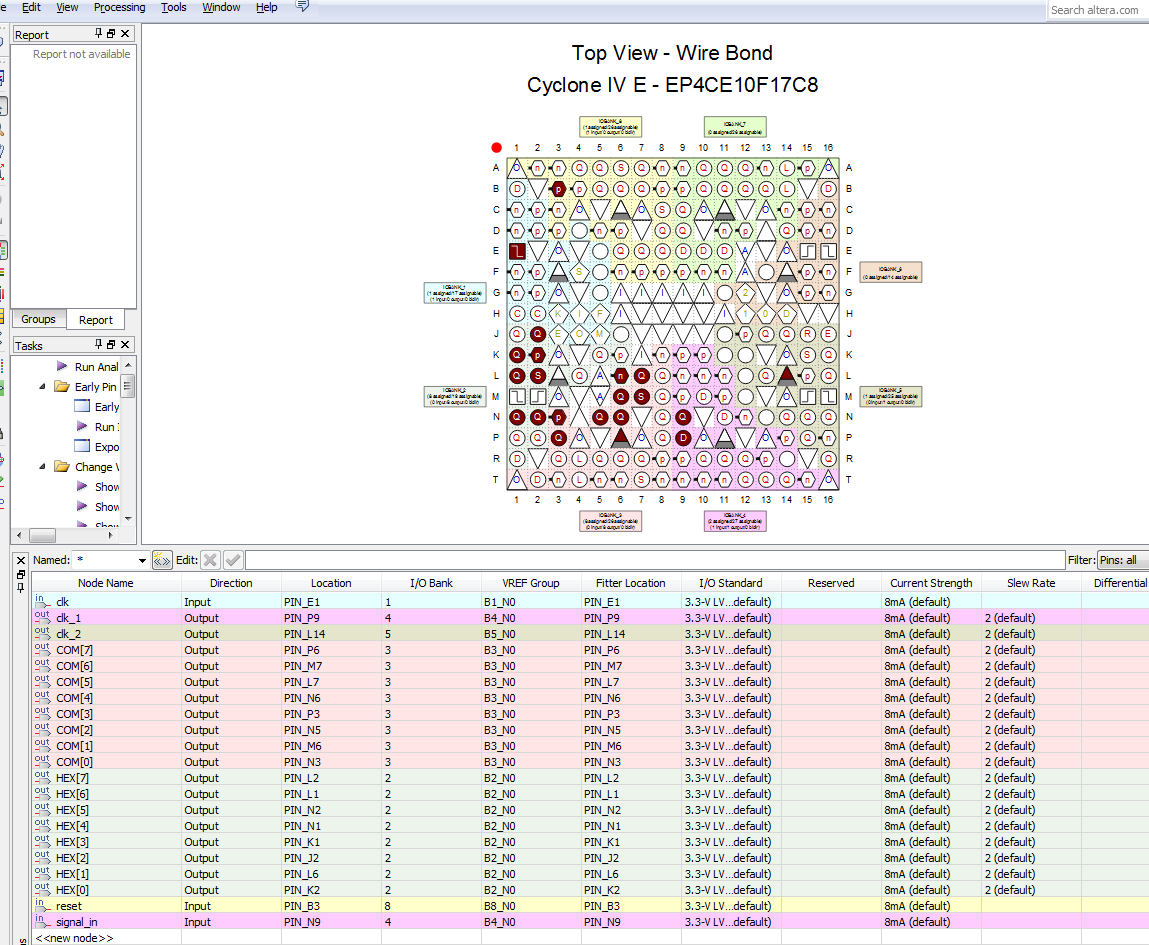Open the Tools menu

(x=174, y=7)
